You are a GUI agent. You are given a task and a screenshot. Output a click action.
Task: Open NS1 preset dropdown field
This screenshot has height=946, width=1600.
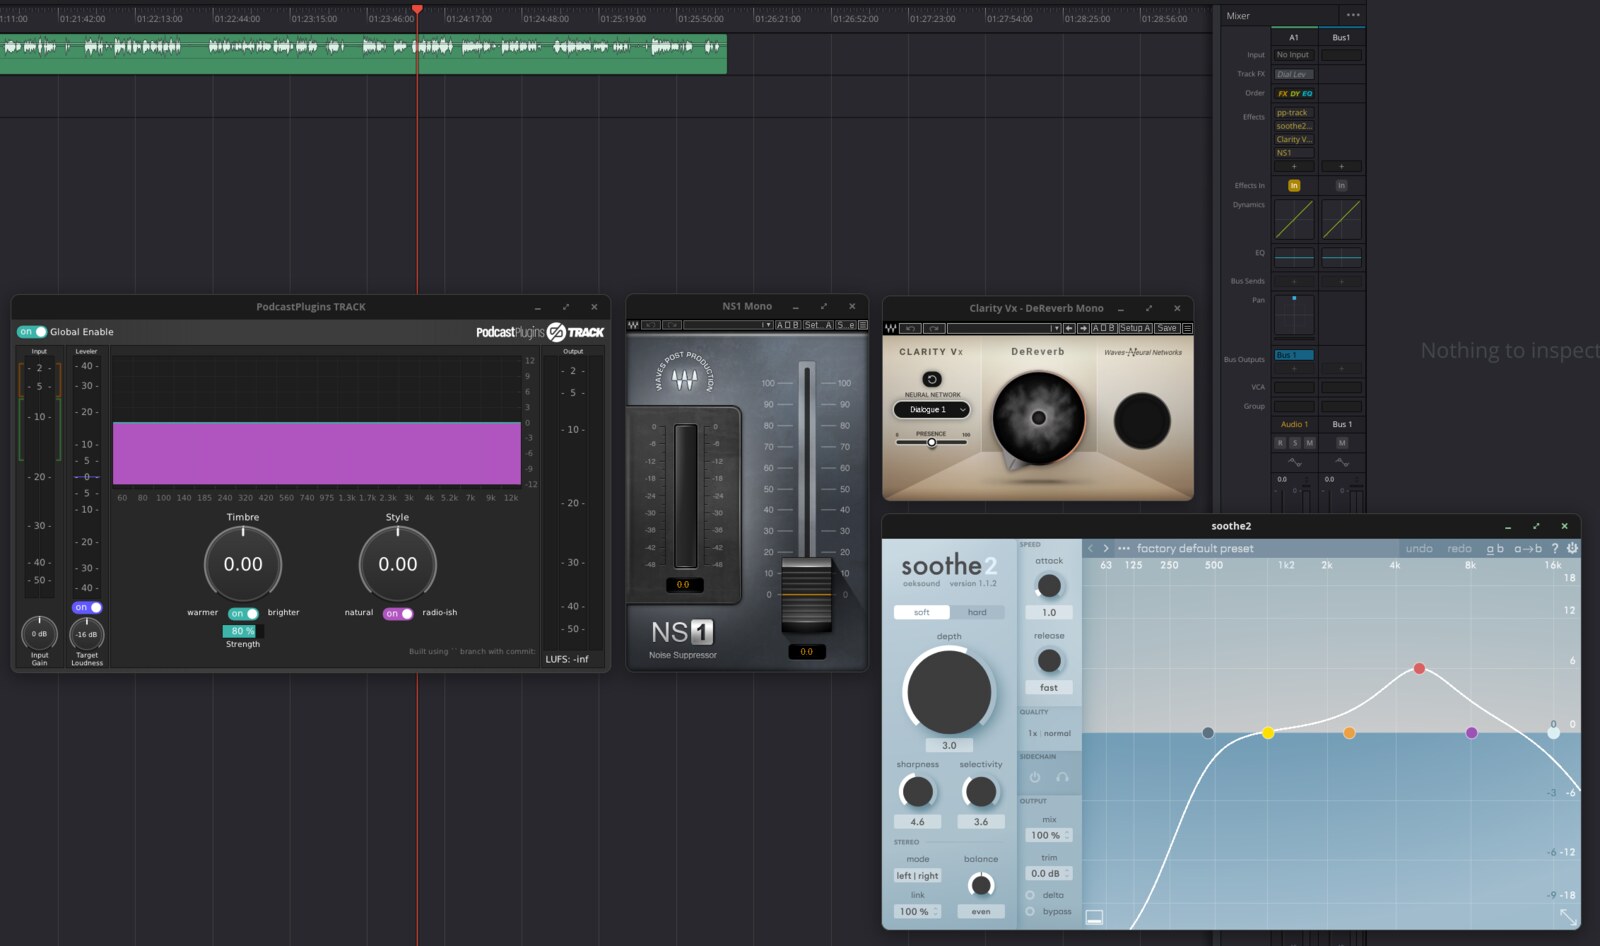[728, 325]
